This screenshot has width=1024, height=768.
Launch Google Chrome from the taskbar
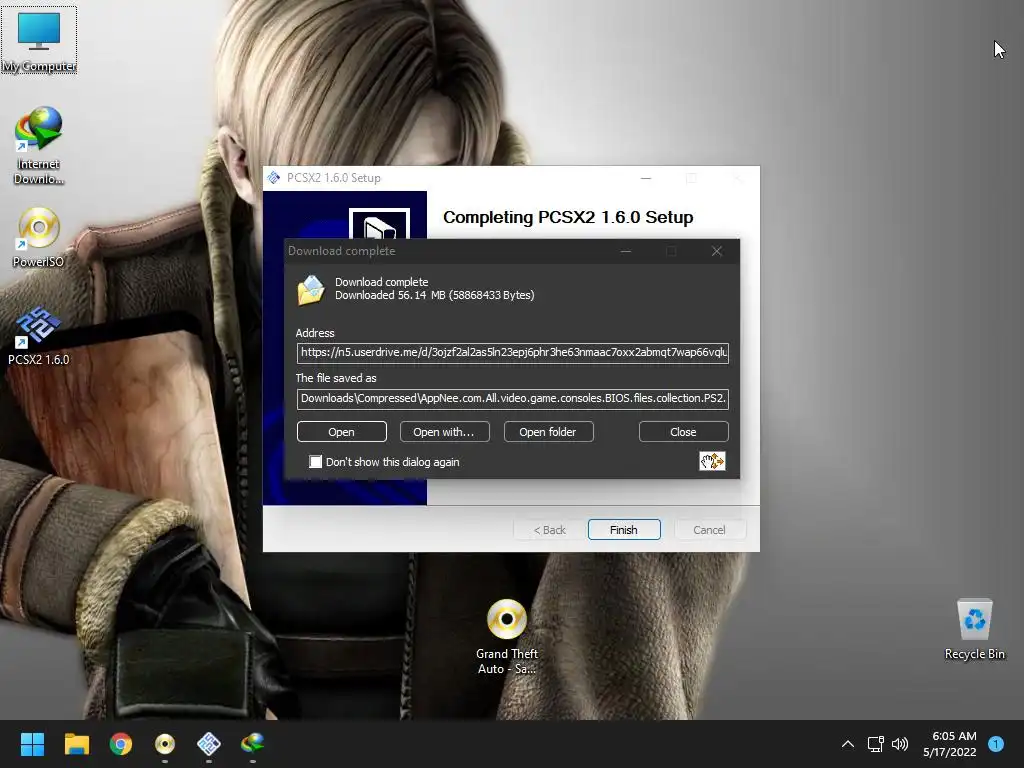pyautogui.click(x=121, y=744)
